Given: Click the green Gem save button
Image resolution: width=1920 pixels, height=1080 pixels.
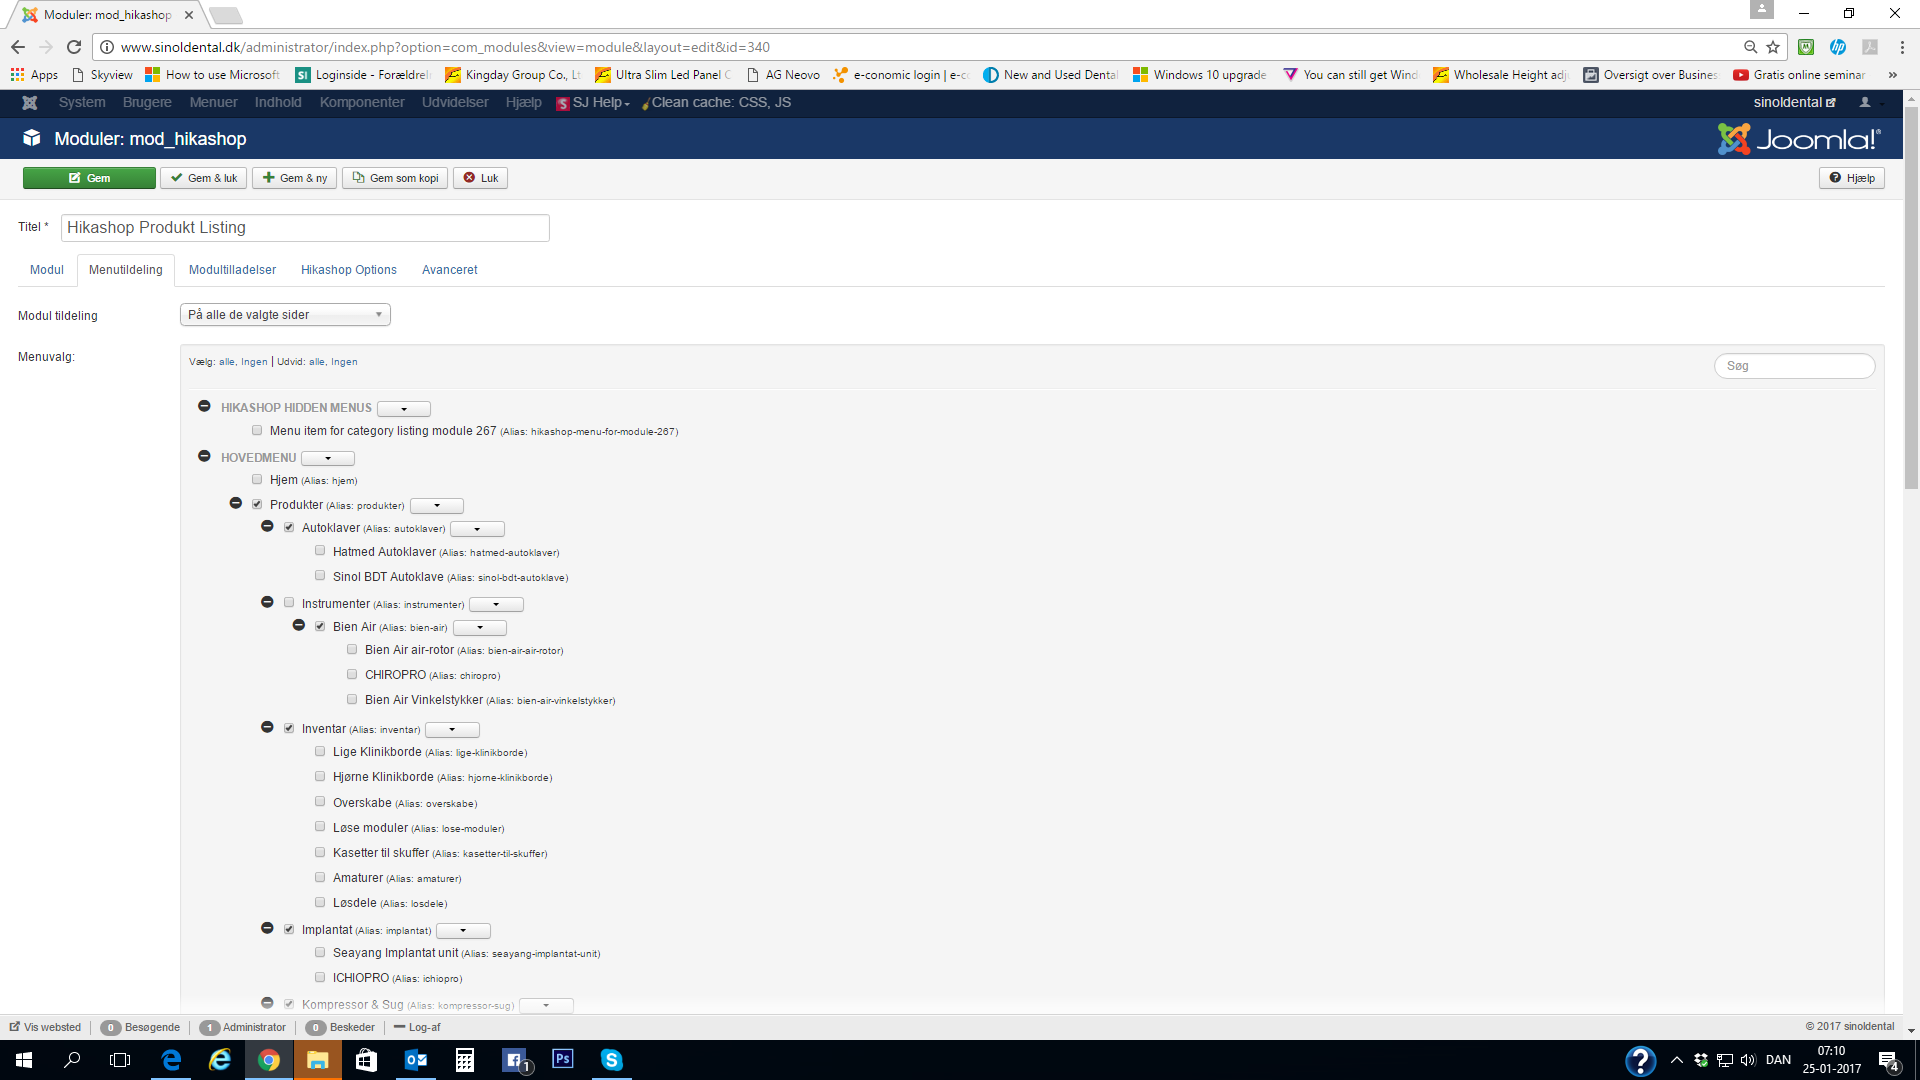Looking at the screenshot, I should click(89, 178).
